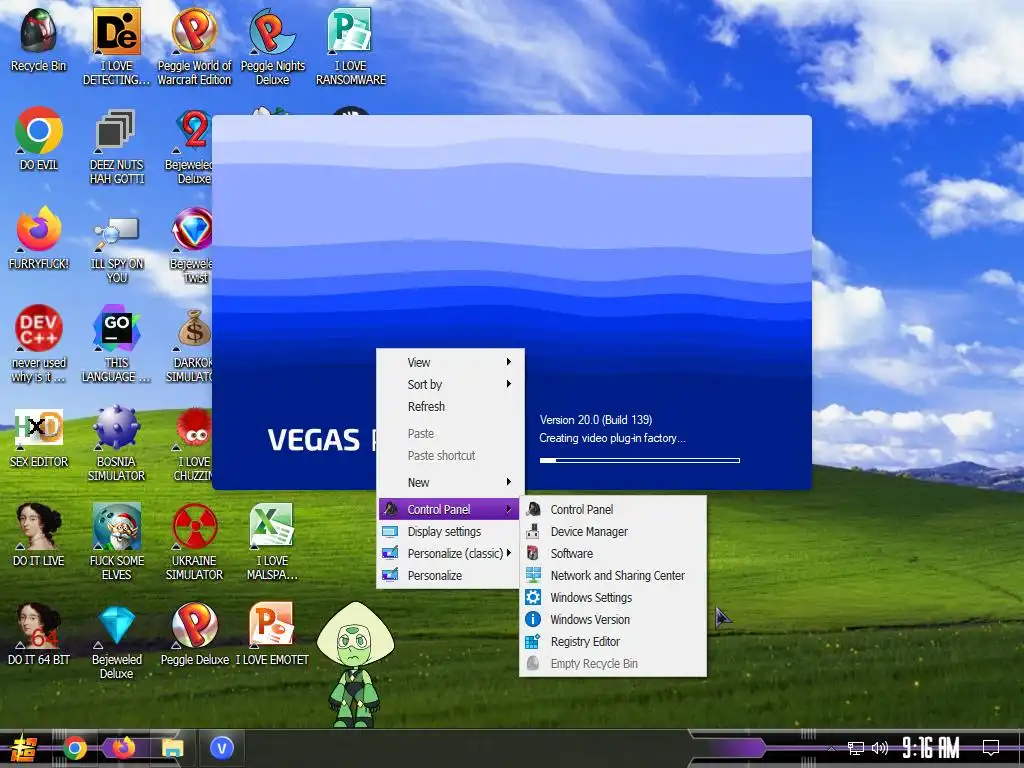Viewport: 1024px width, 768px height.
Task: Click the green Peridot desktop character
Action: click(x=355, y=663)
